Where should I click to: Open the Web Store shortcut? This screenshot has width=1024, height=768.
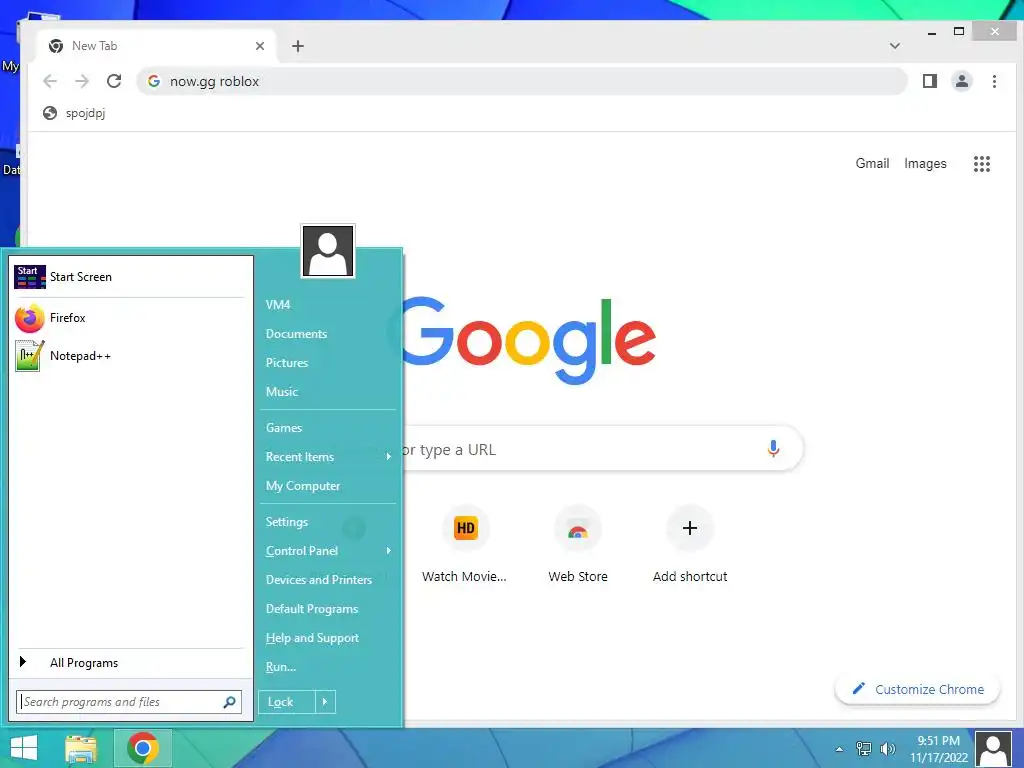(578, 544)
